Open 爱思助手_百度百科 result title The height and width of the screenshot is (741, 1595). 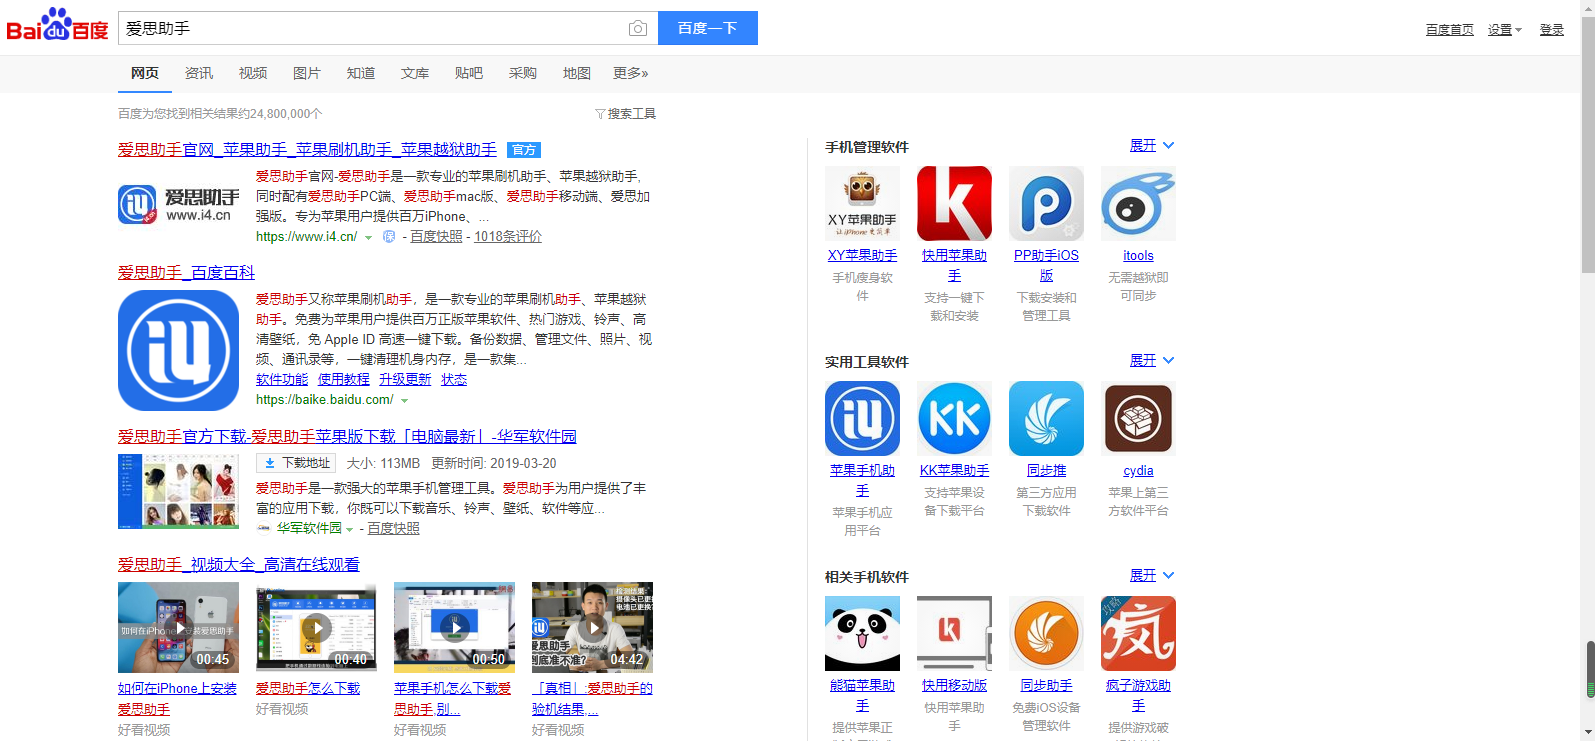[186, 273]
